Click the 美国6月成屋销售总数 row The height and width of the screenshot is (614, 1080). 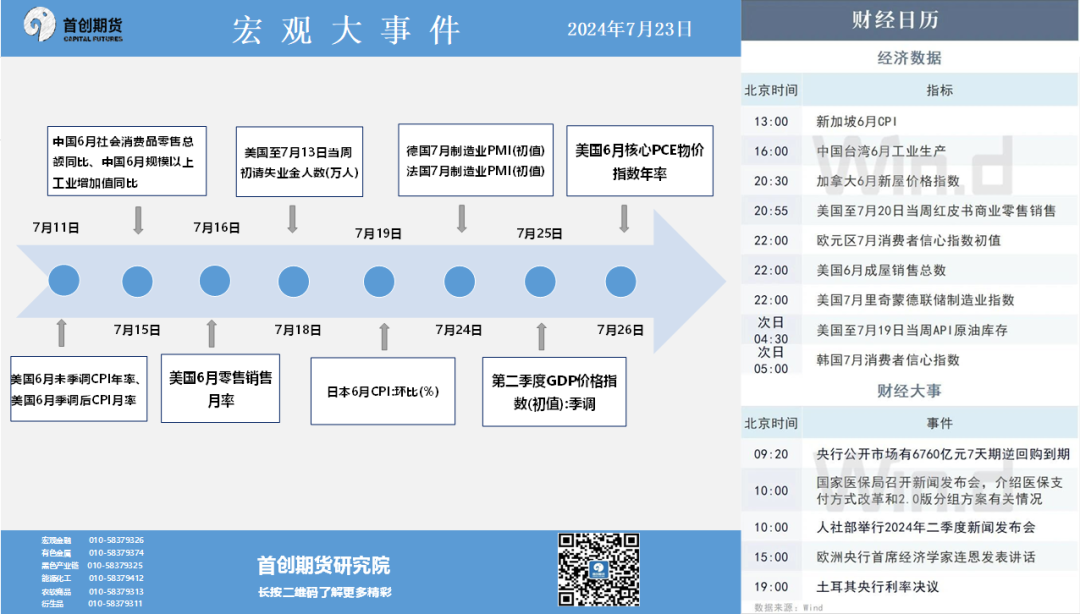910,269
